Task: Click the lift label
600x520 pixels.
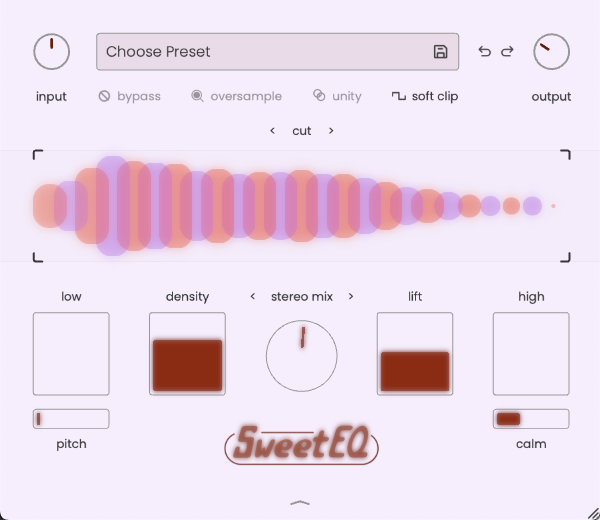Action: click(x=415, y=297)
